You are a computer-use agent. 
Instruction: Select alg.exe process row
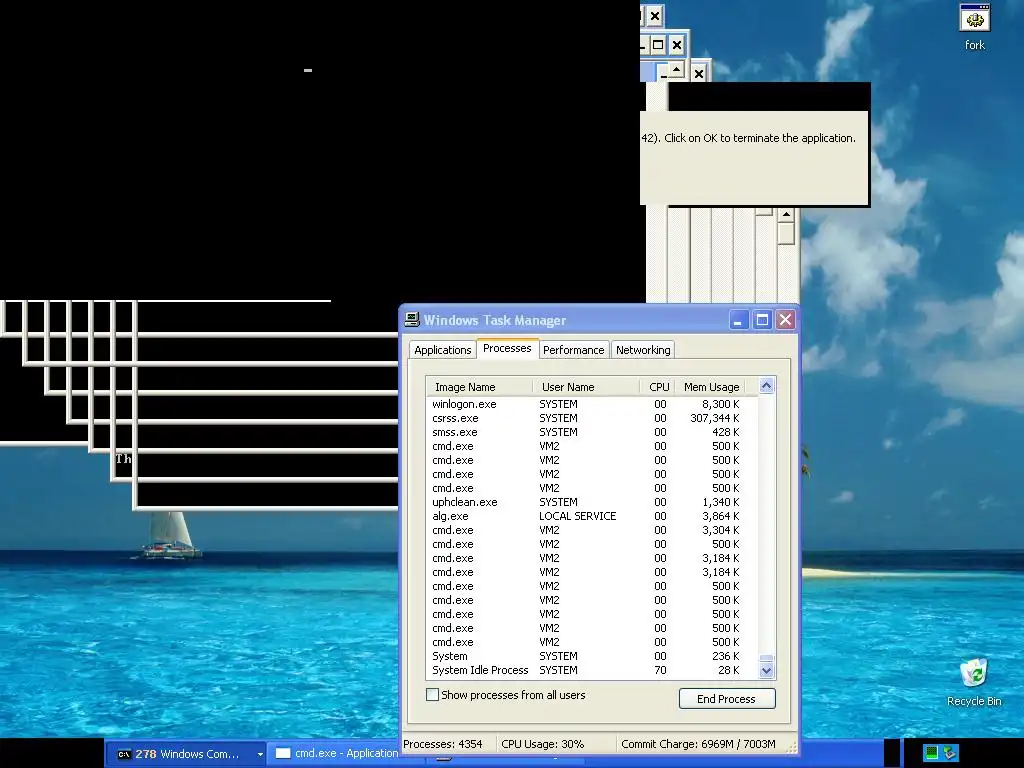(592, 516)
